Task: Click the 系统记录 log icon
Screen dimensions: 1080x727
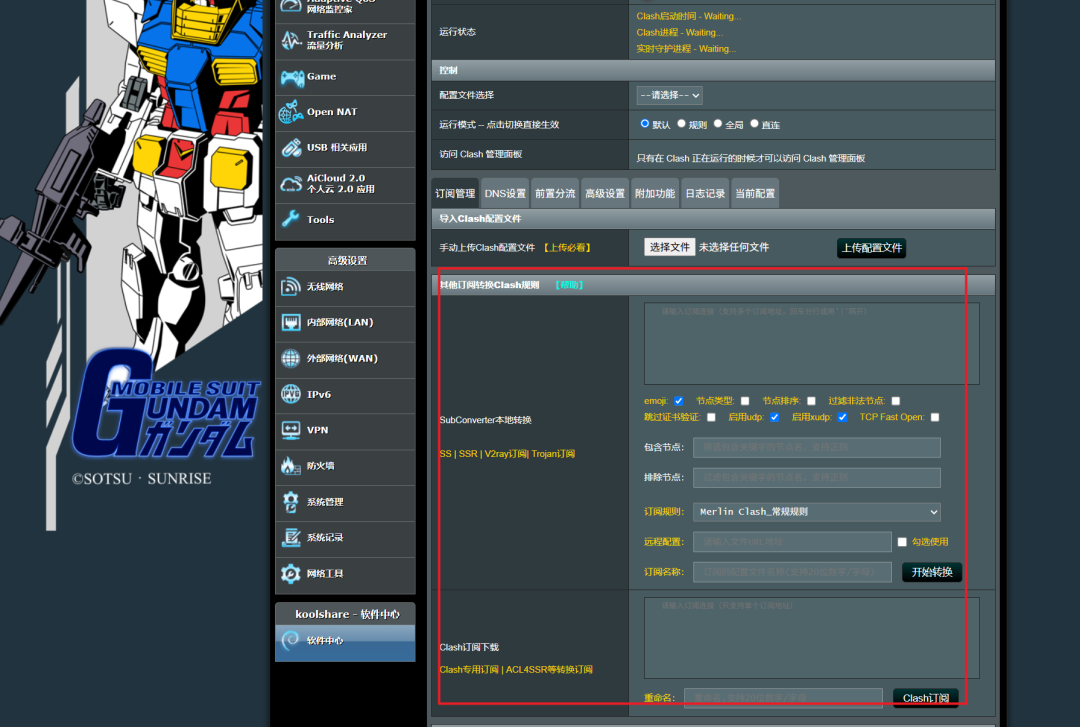Action: 291,537
